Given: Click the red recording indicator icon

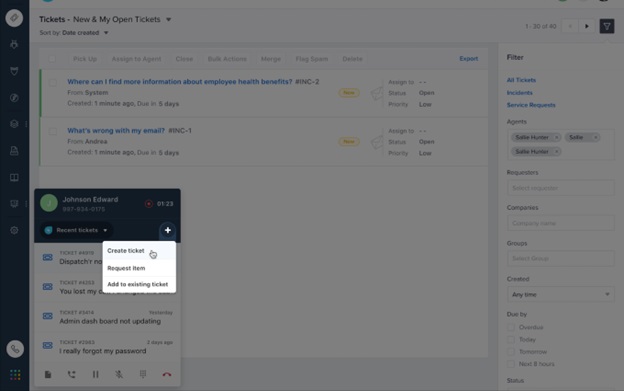Looking at the screenshot, I should click(x=149, y=204).
